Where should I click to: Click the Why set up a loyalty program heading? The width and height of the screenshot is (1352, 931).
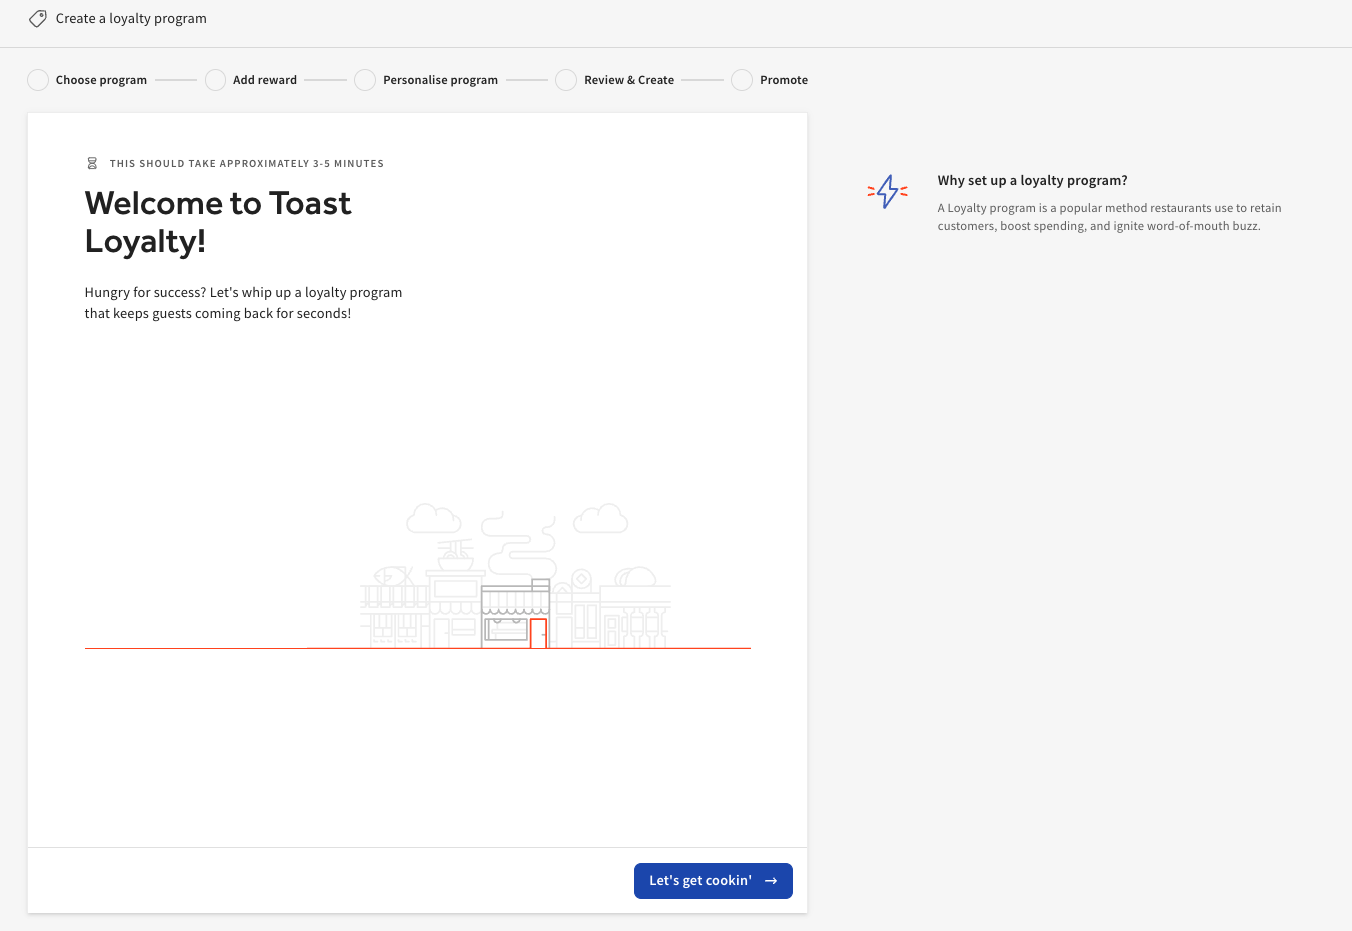click(x=1032, y=180)
